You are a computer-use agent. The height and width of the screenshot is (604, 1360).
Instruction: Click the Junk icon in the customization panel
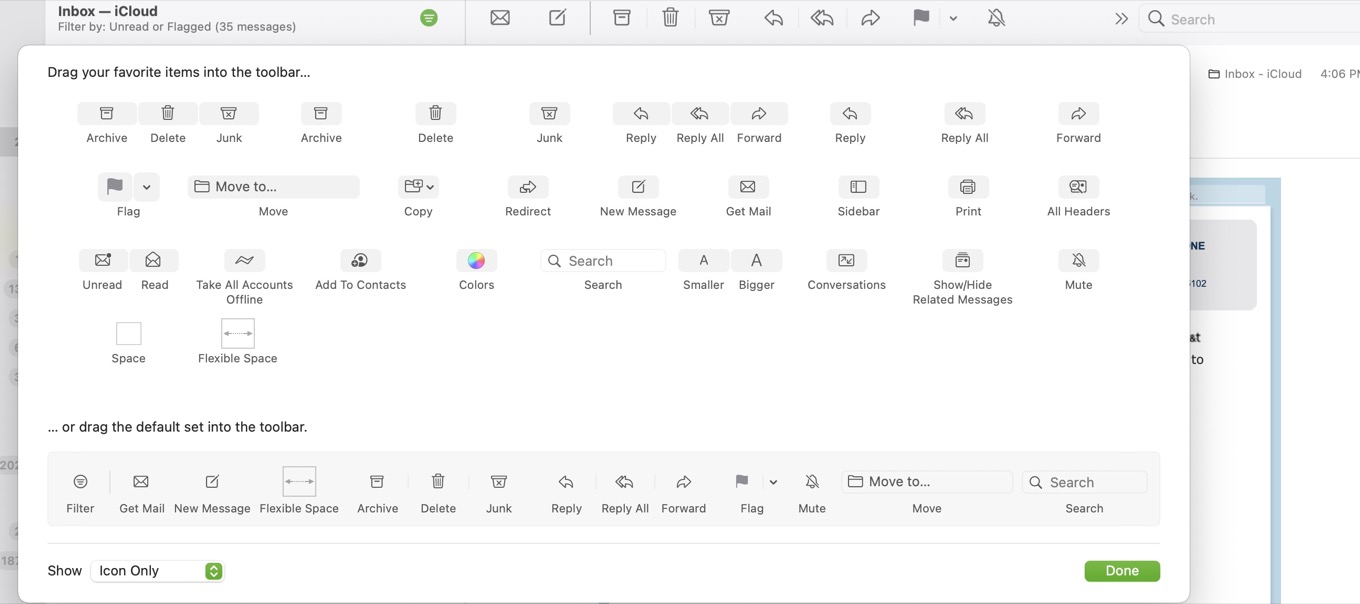pyautogui.click(x=229, y=113)
